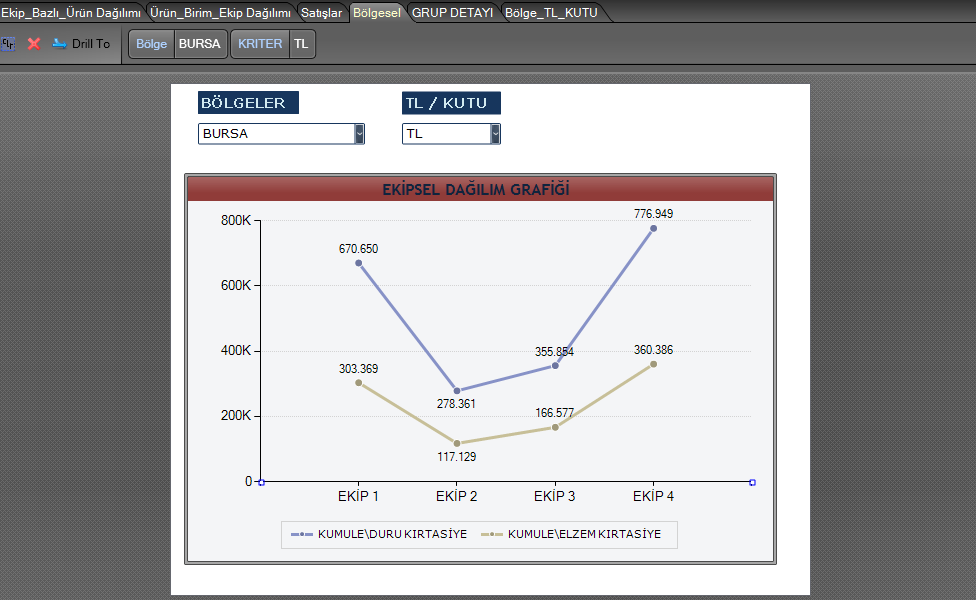Switch to the Satışlar tab

coord(322,12)
